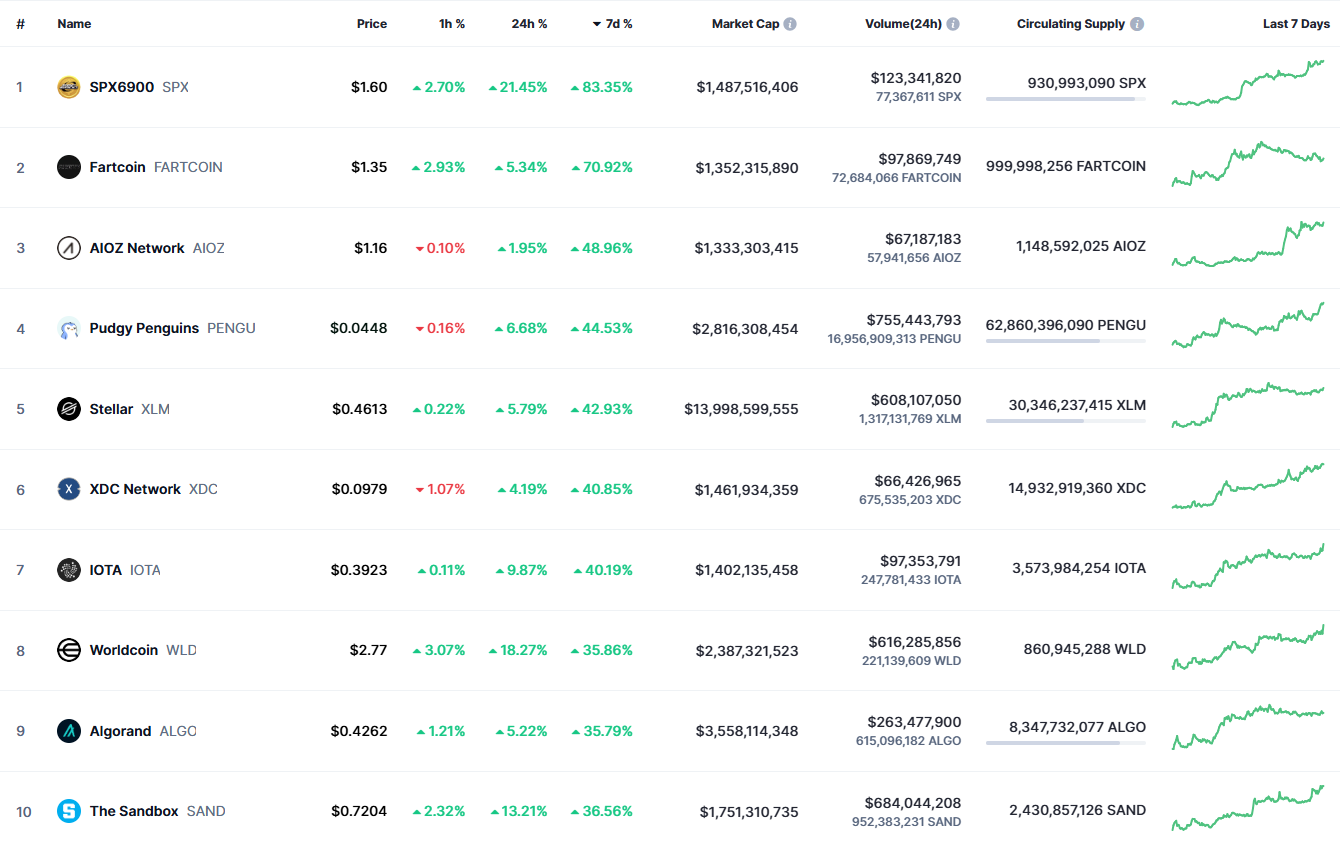Click Worldcoin volume $616,285,856
Screen dimensions: 1343x845
[914, 642]
